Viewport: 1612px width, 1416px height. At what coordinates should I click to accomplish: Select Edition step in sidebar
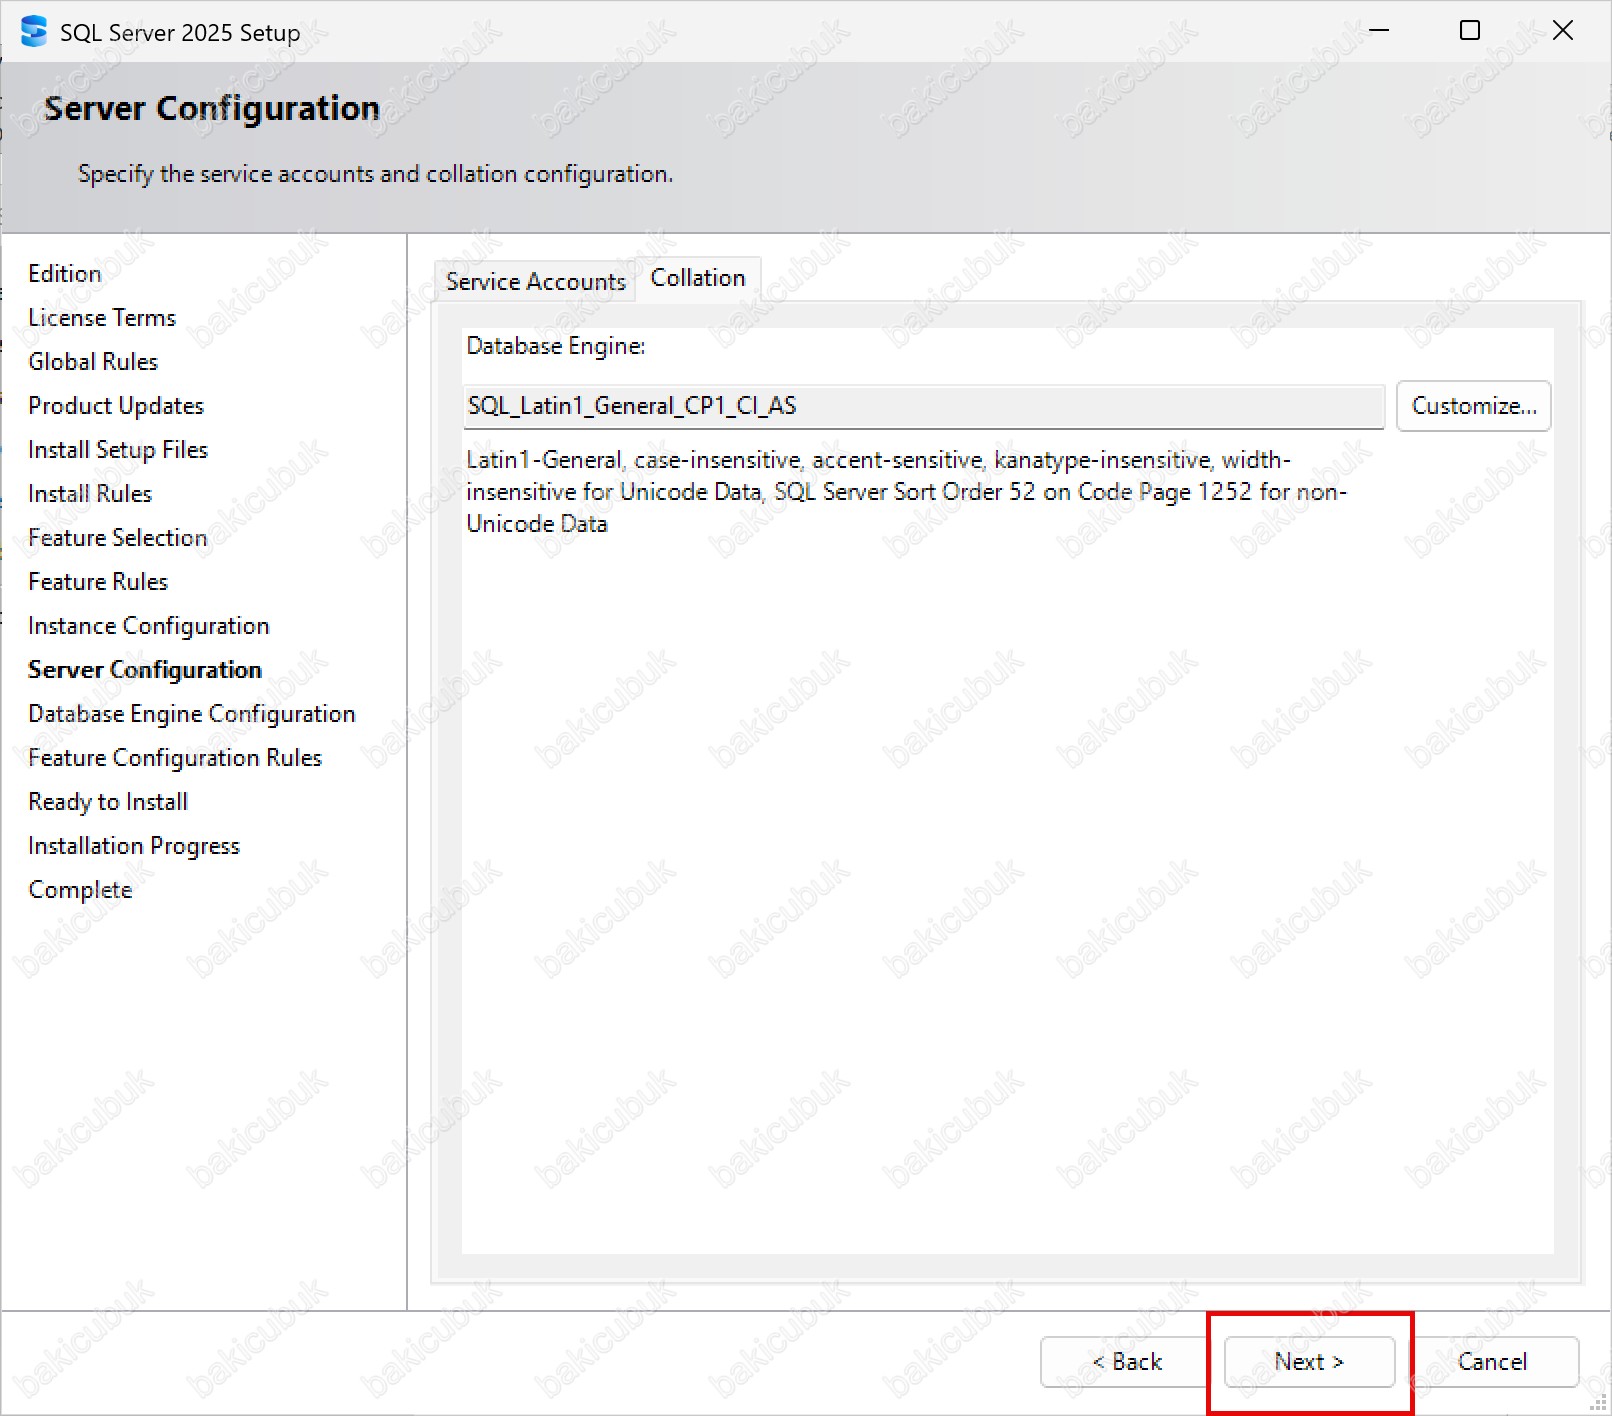pyautogui.click(x=65, y=274)
